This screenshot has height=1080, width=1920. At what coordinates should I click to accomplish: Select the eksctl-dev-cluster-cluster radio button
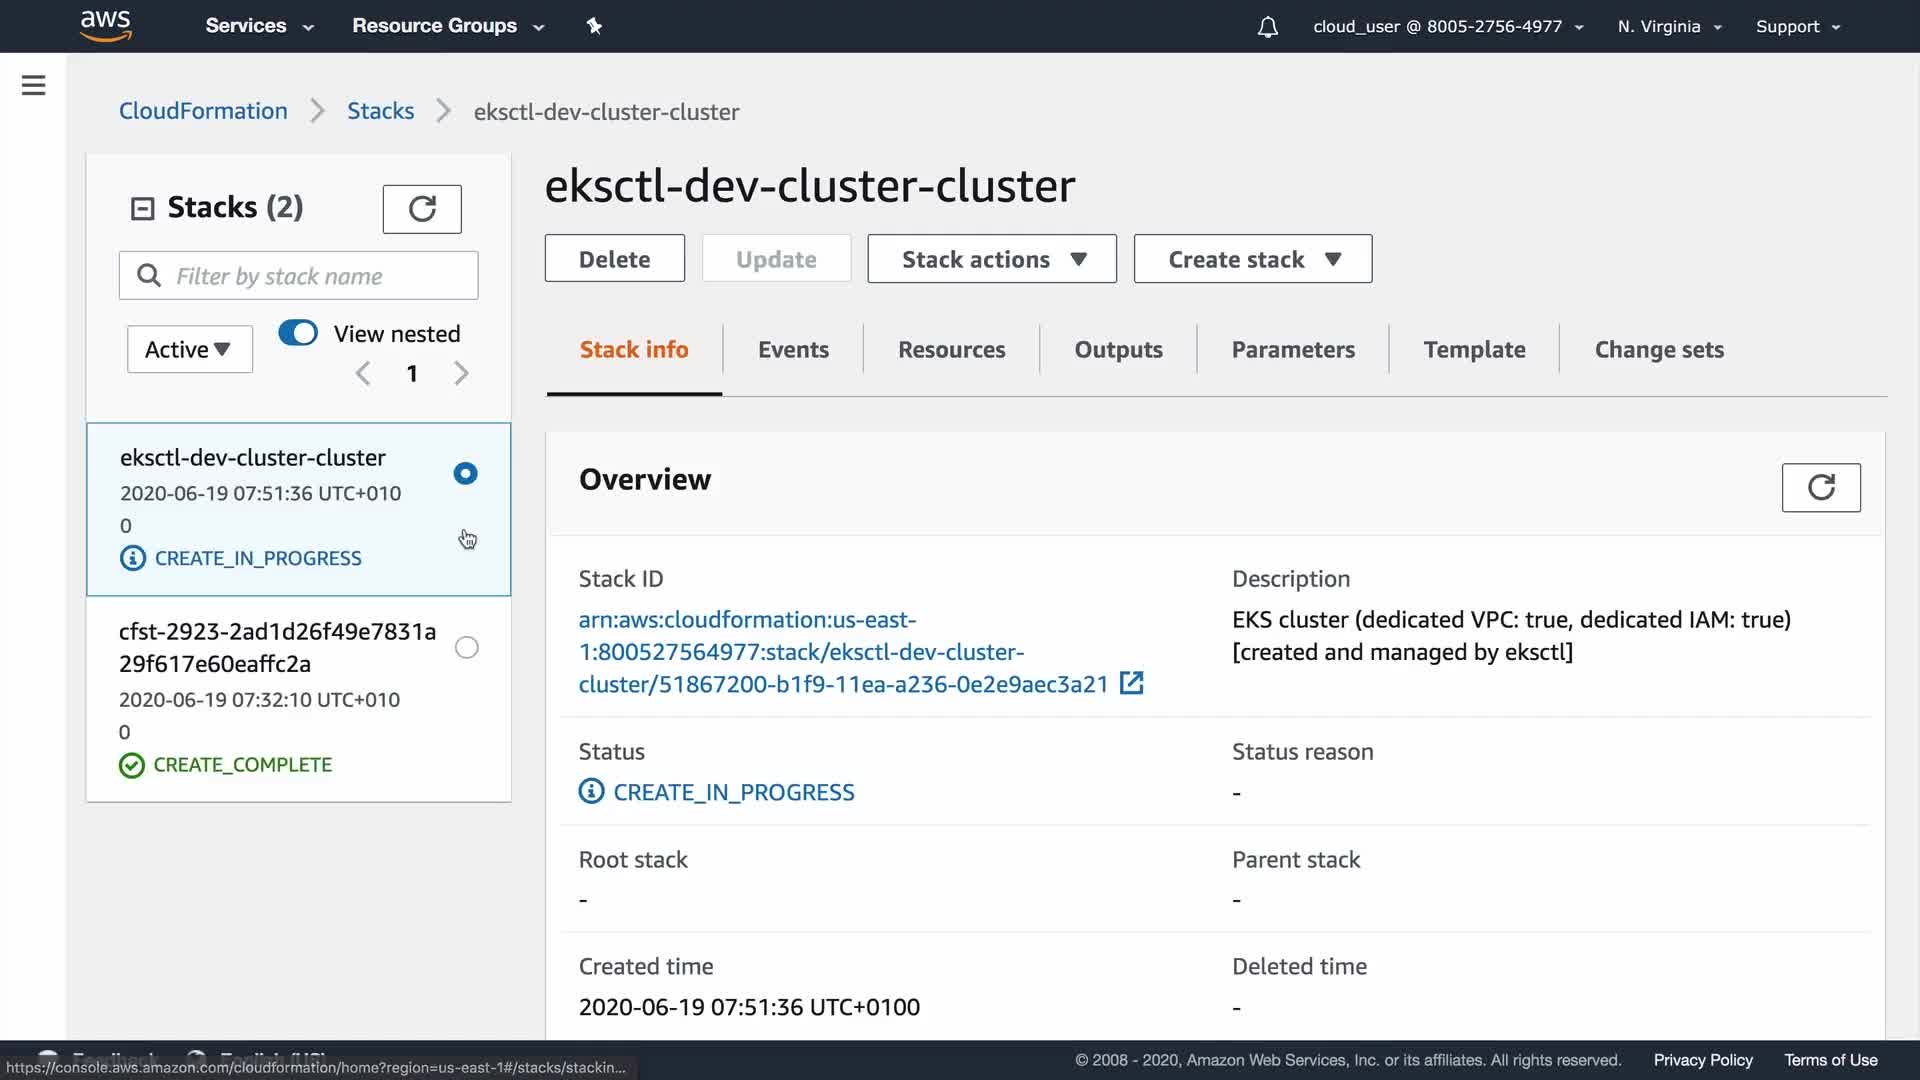coord(465,473)
